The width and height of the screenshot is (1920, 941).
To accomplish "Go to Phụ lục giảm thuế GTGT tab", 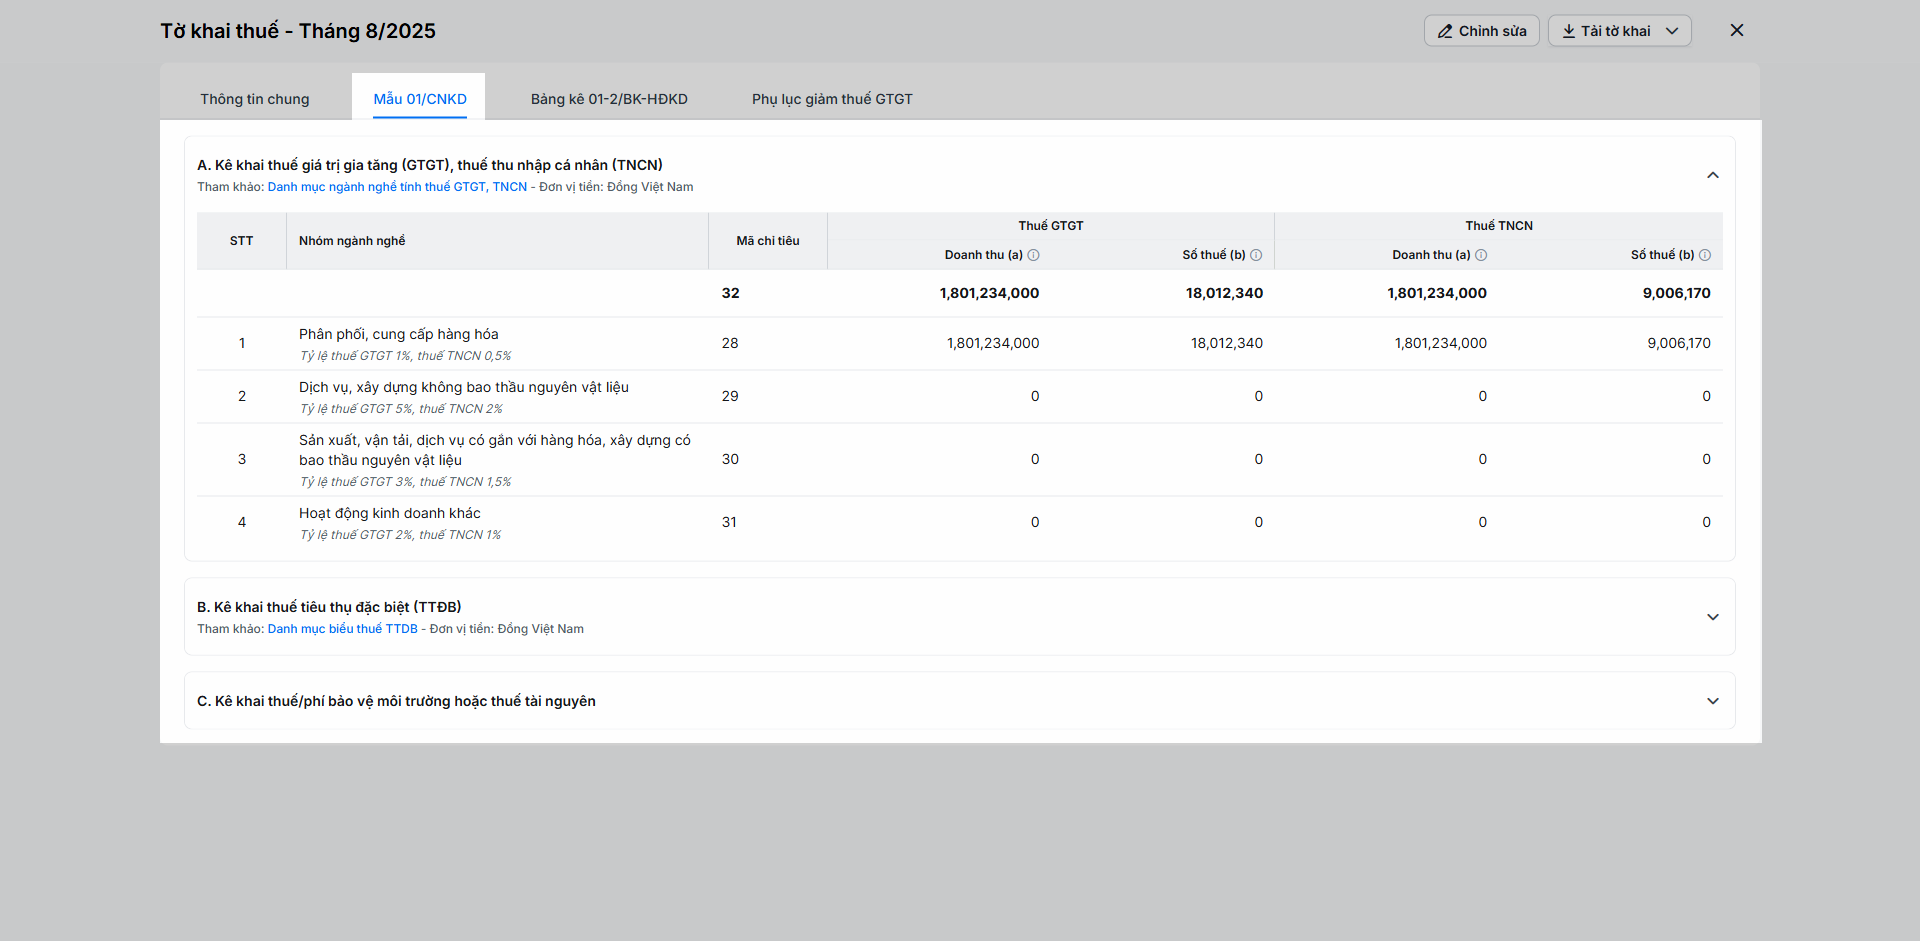I will [x=832, y=99].
